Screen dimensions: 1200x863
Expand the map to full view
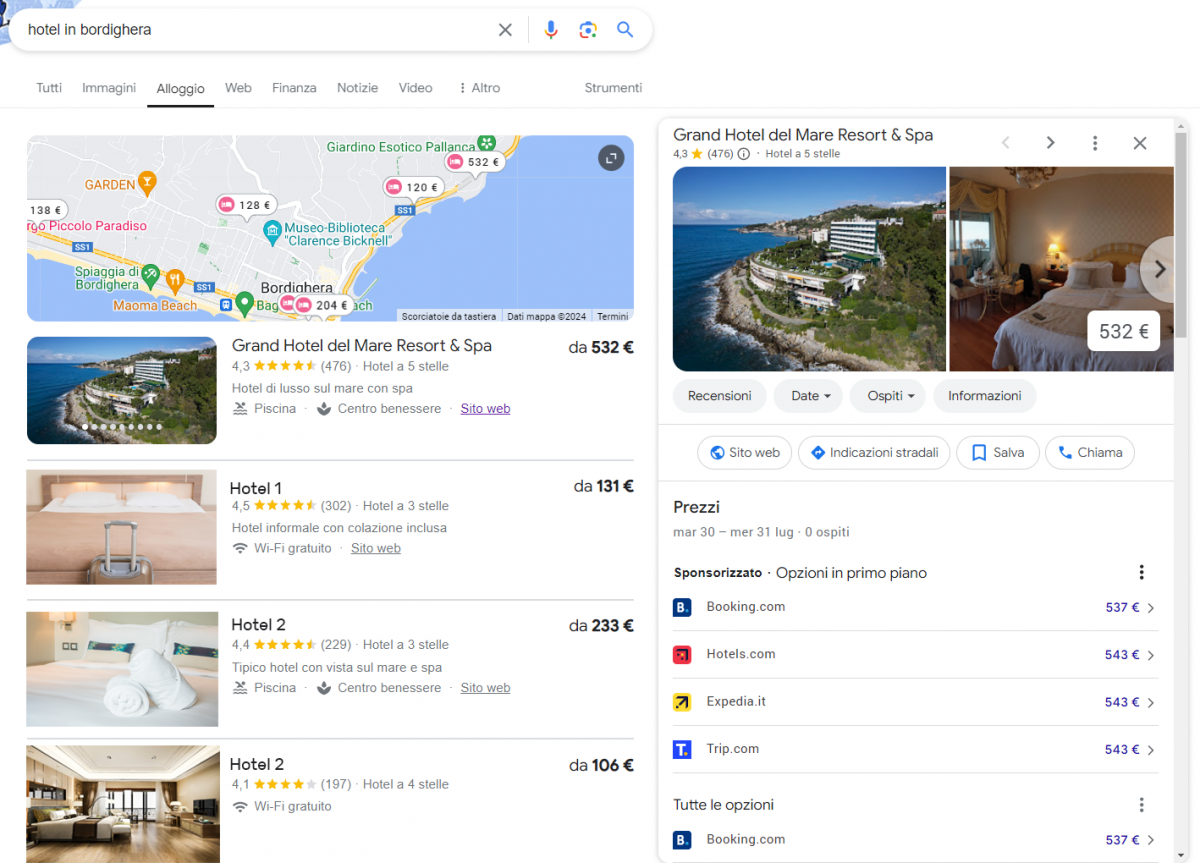click(610, 158)
